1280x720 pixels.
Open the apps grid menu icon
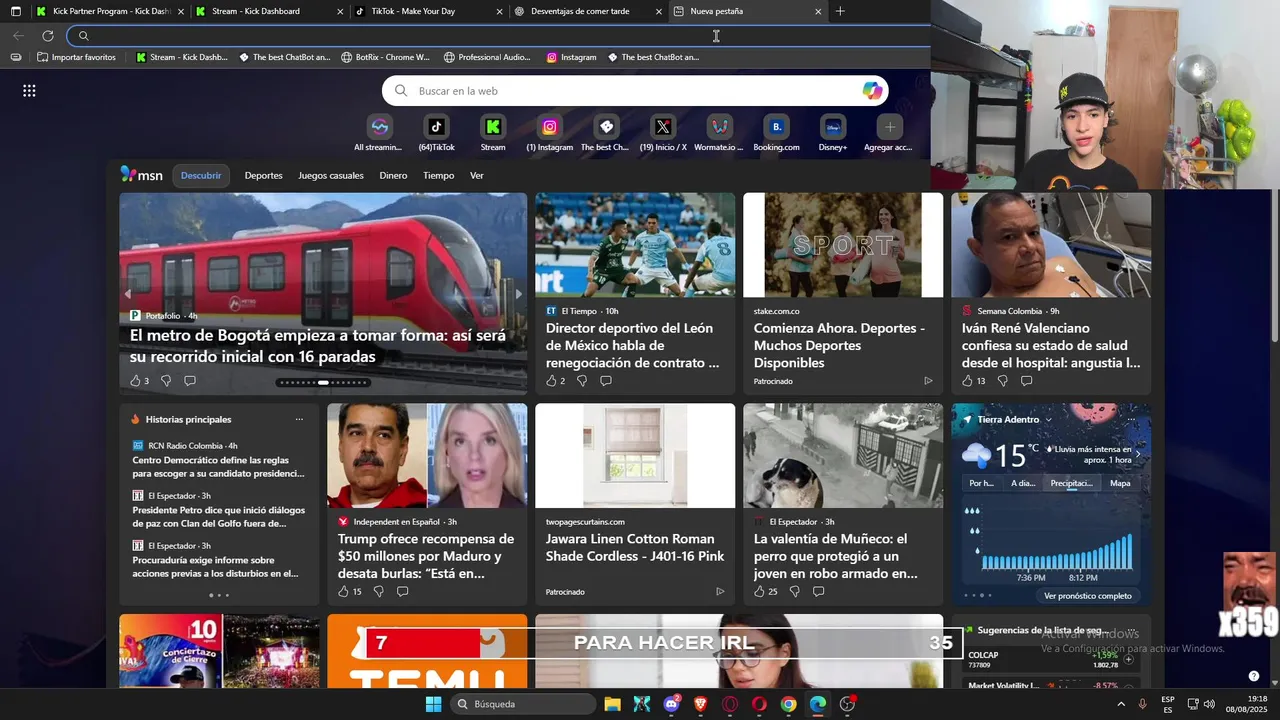click(x=29, y=91)
